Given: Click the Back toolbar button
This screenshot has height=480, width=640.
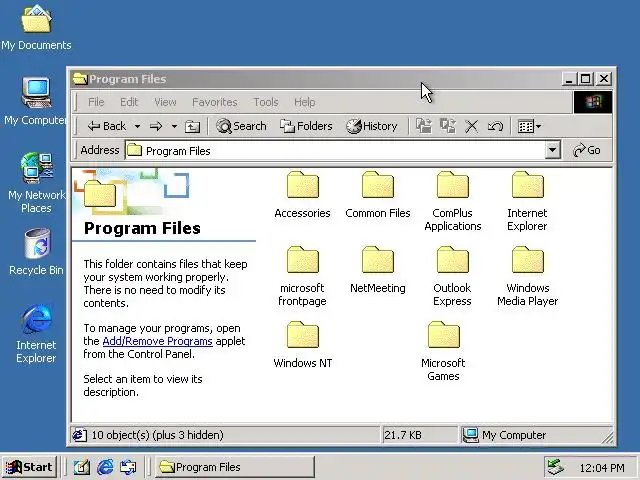Looking at the screenshot, I should [x=107, y=127].
